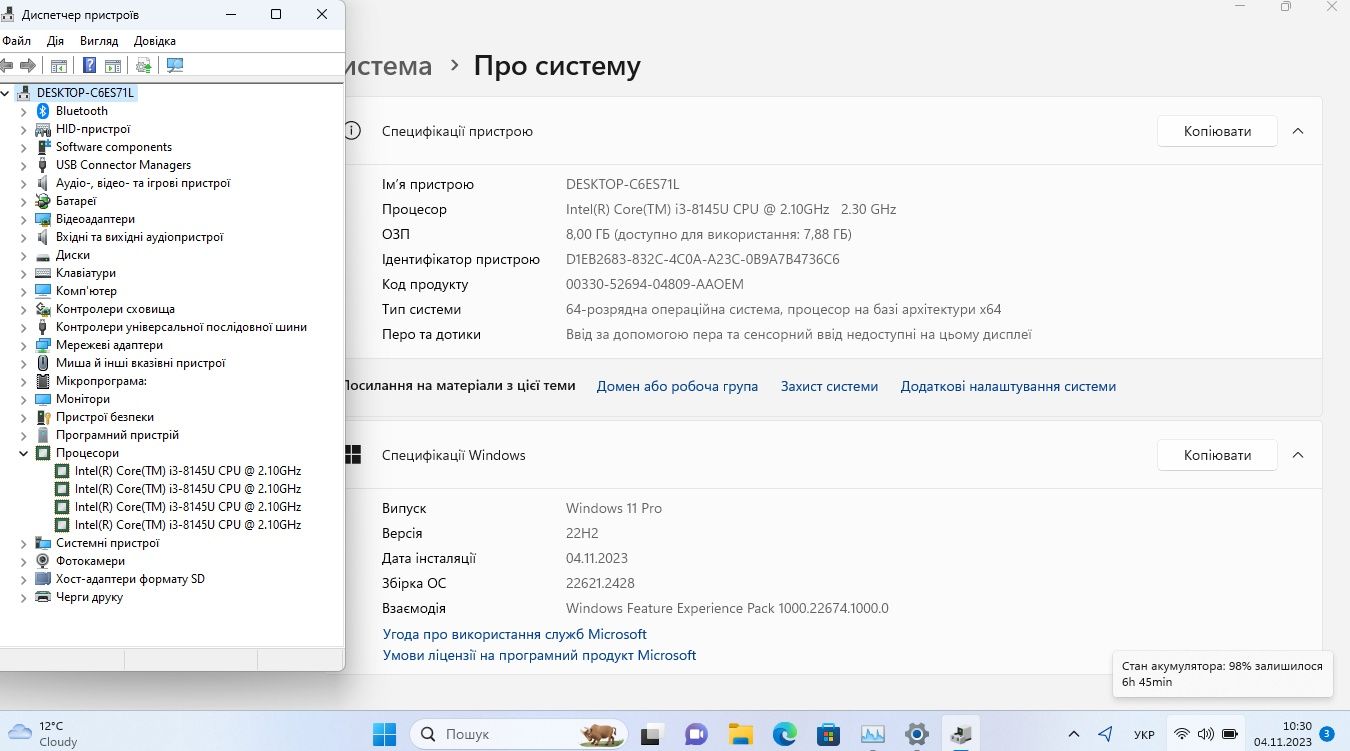
Task: Select the USB Connector Managers item
Action: [123, 165]
